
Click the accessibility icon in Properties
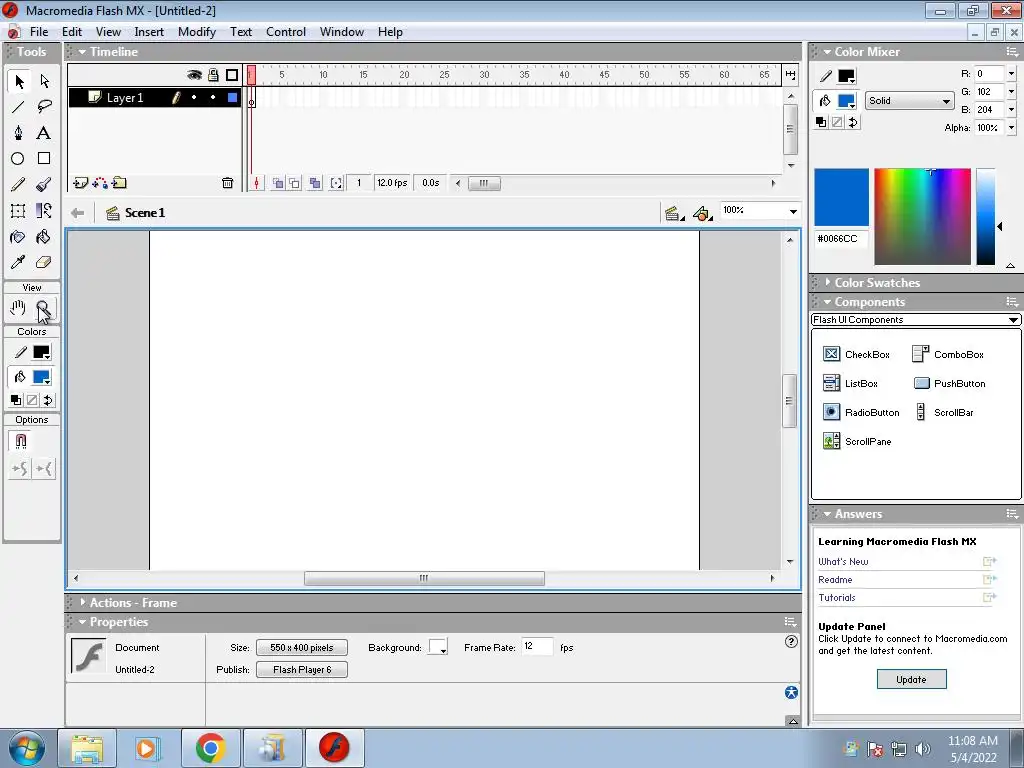(791, 692)
